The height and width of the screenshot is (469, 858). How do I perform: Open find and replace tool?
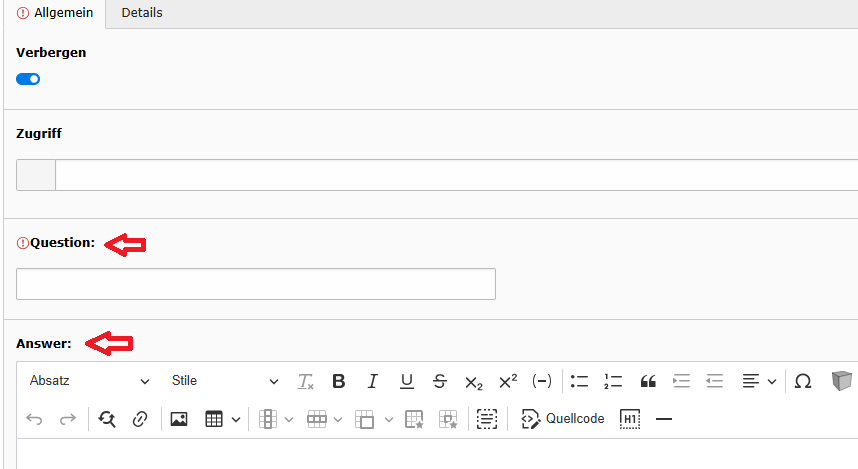click(107, 419)
